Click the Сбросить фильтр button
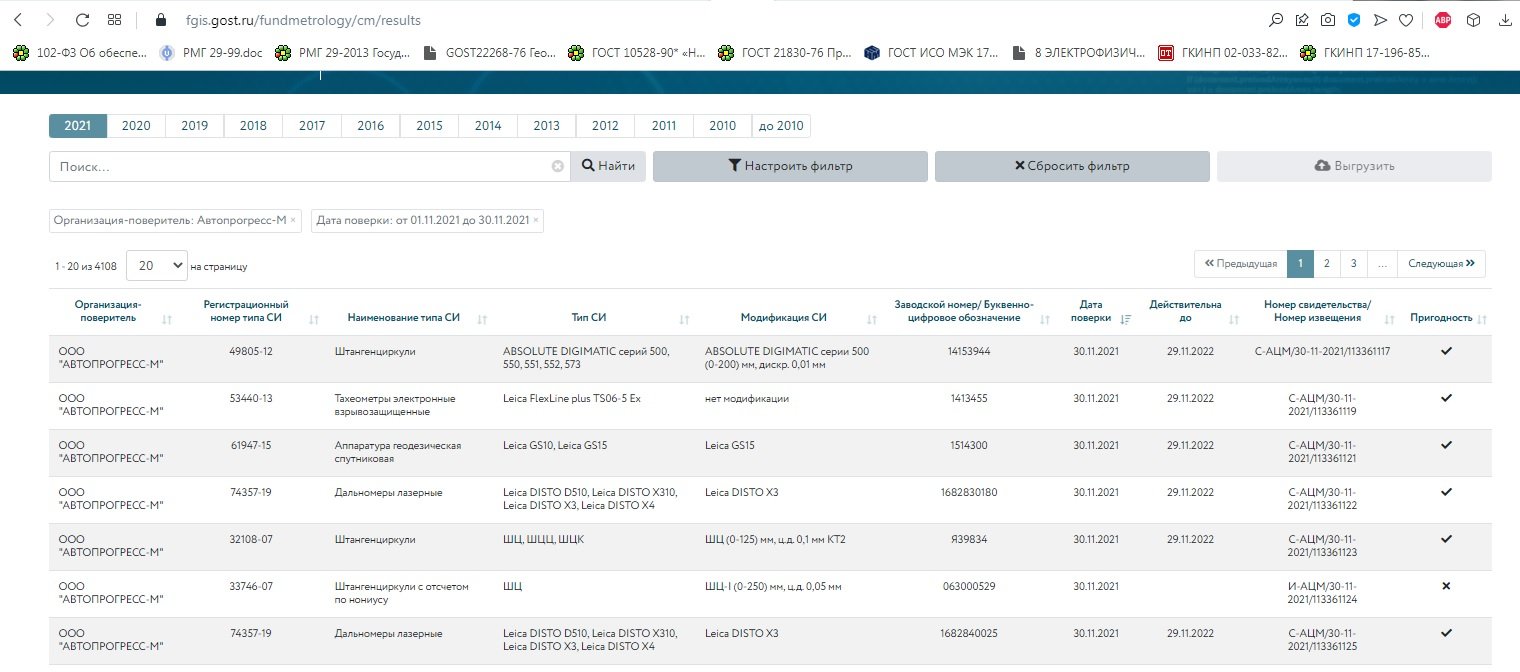 1072,166
